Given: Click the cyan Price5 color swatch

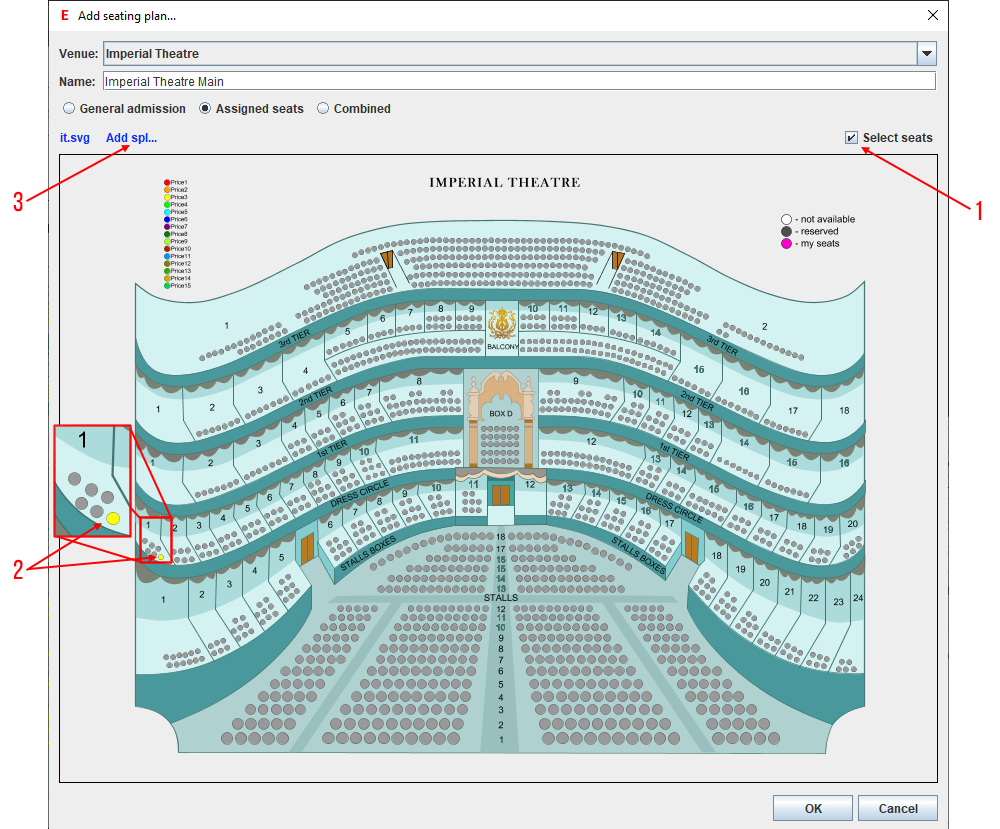Looking at the screenshot, I should [x=167, y=212].
